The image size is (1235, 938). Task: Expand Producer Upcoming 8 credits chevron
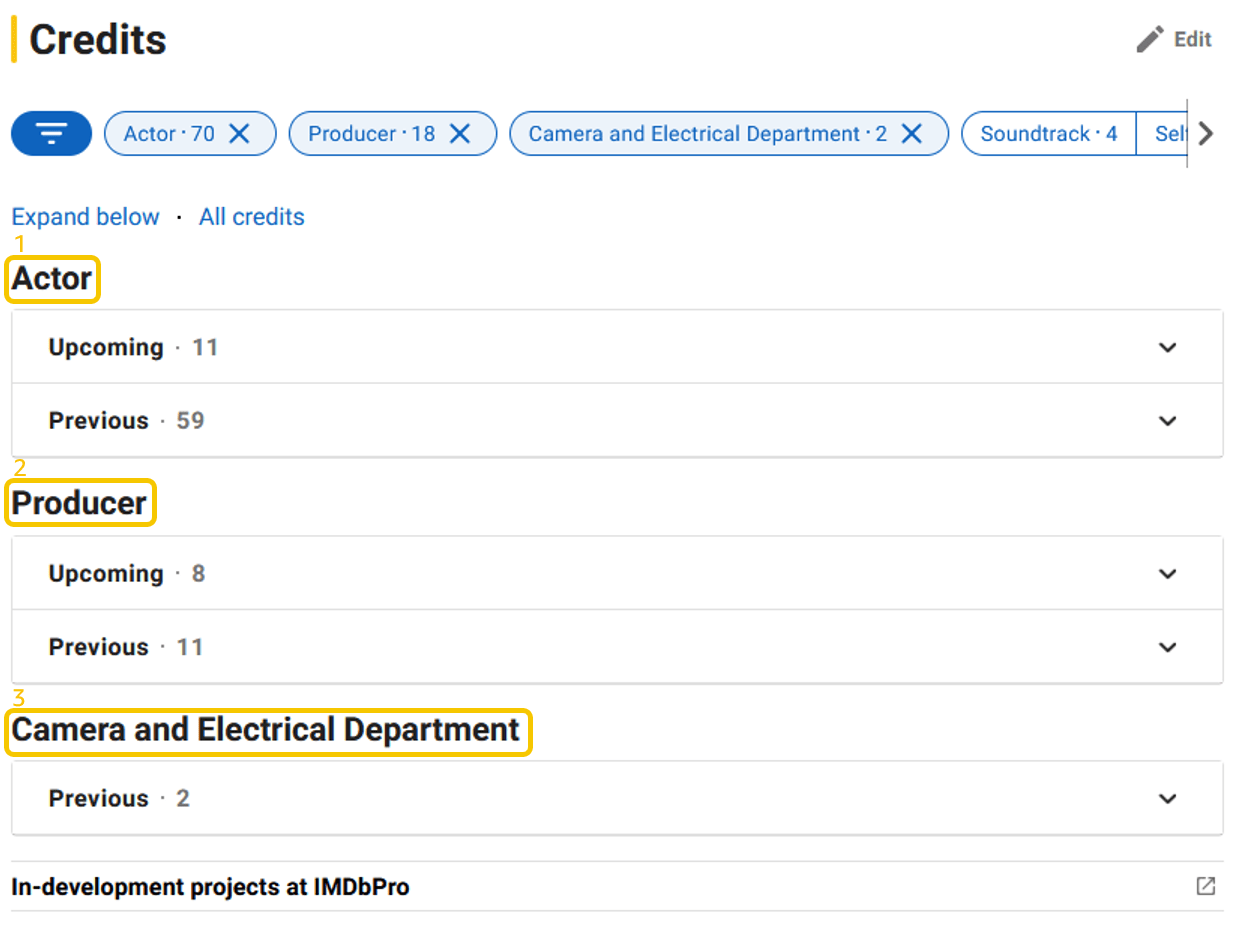[x=1167, y=574]
